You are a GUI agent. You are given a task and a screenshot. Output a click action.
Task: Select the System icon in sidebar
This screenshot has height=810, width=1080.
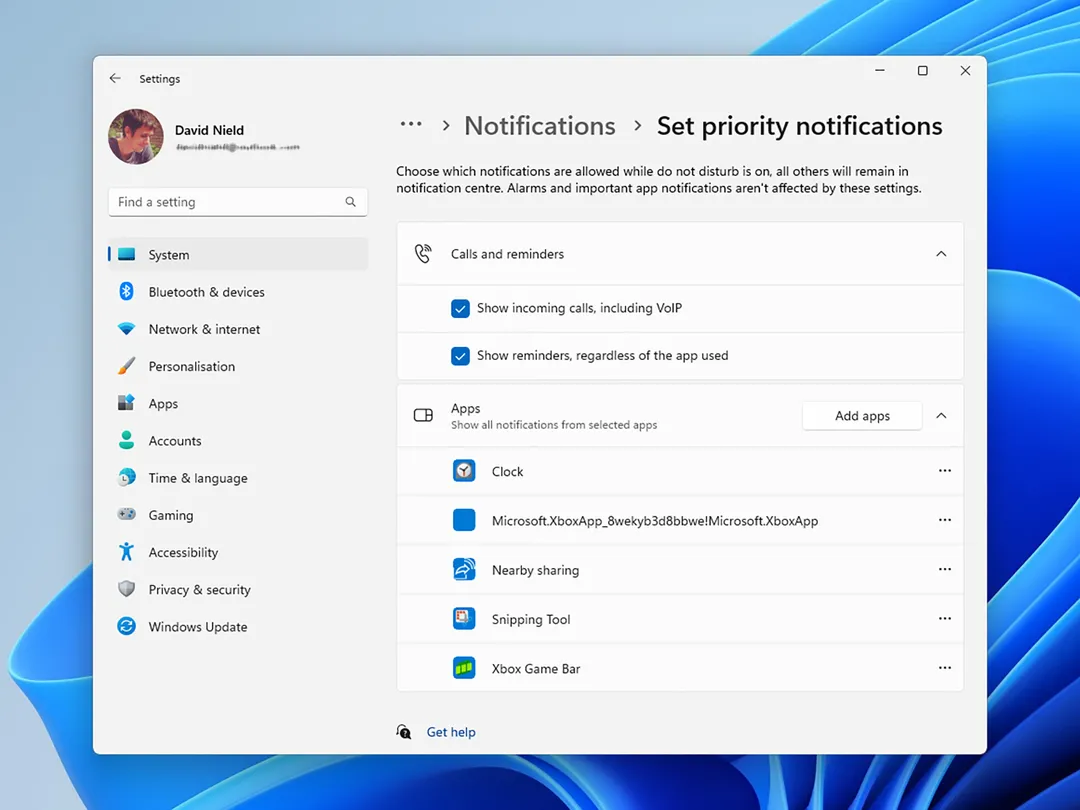(x=127, y=254)
